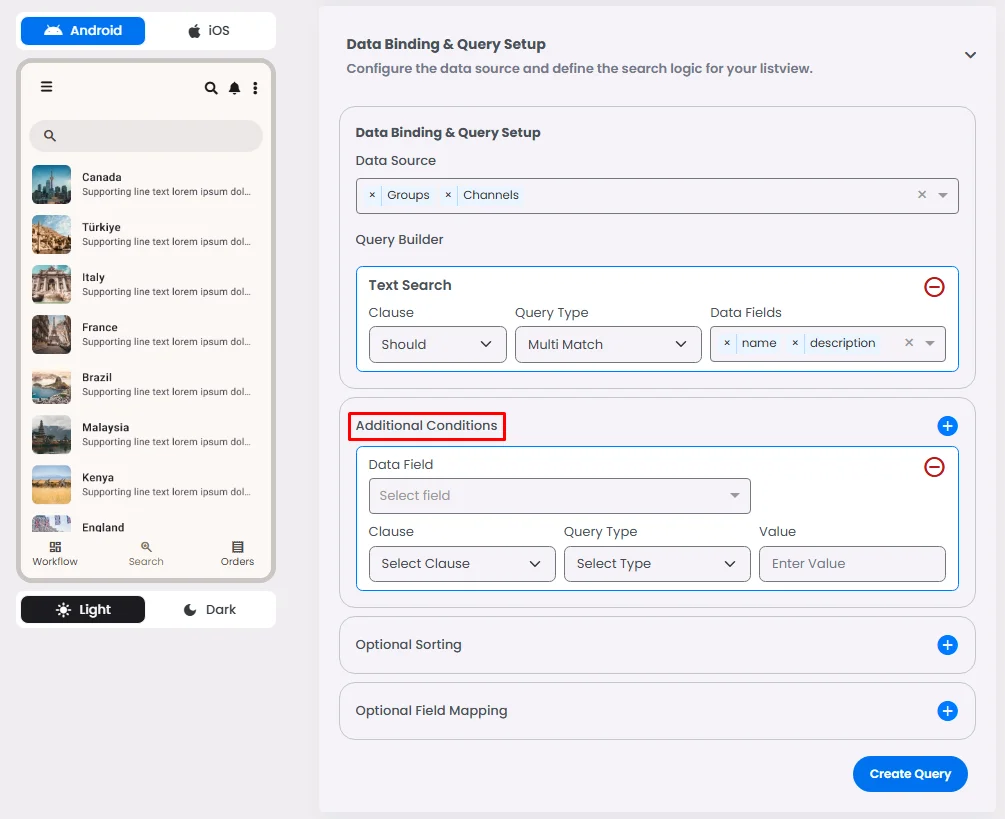Click the search magnifier icon in preview header
This screenshot has width=1005, height=819.
click(211, 88)
